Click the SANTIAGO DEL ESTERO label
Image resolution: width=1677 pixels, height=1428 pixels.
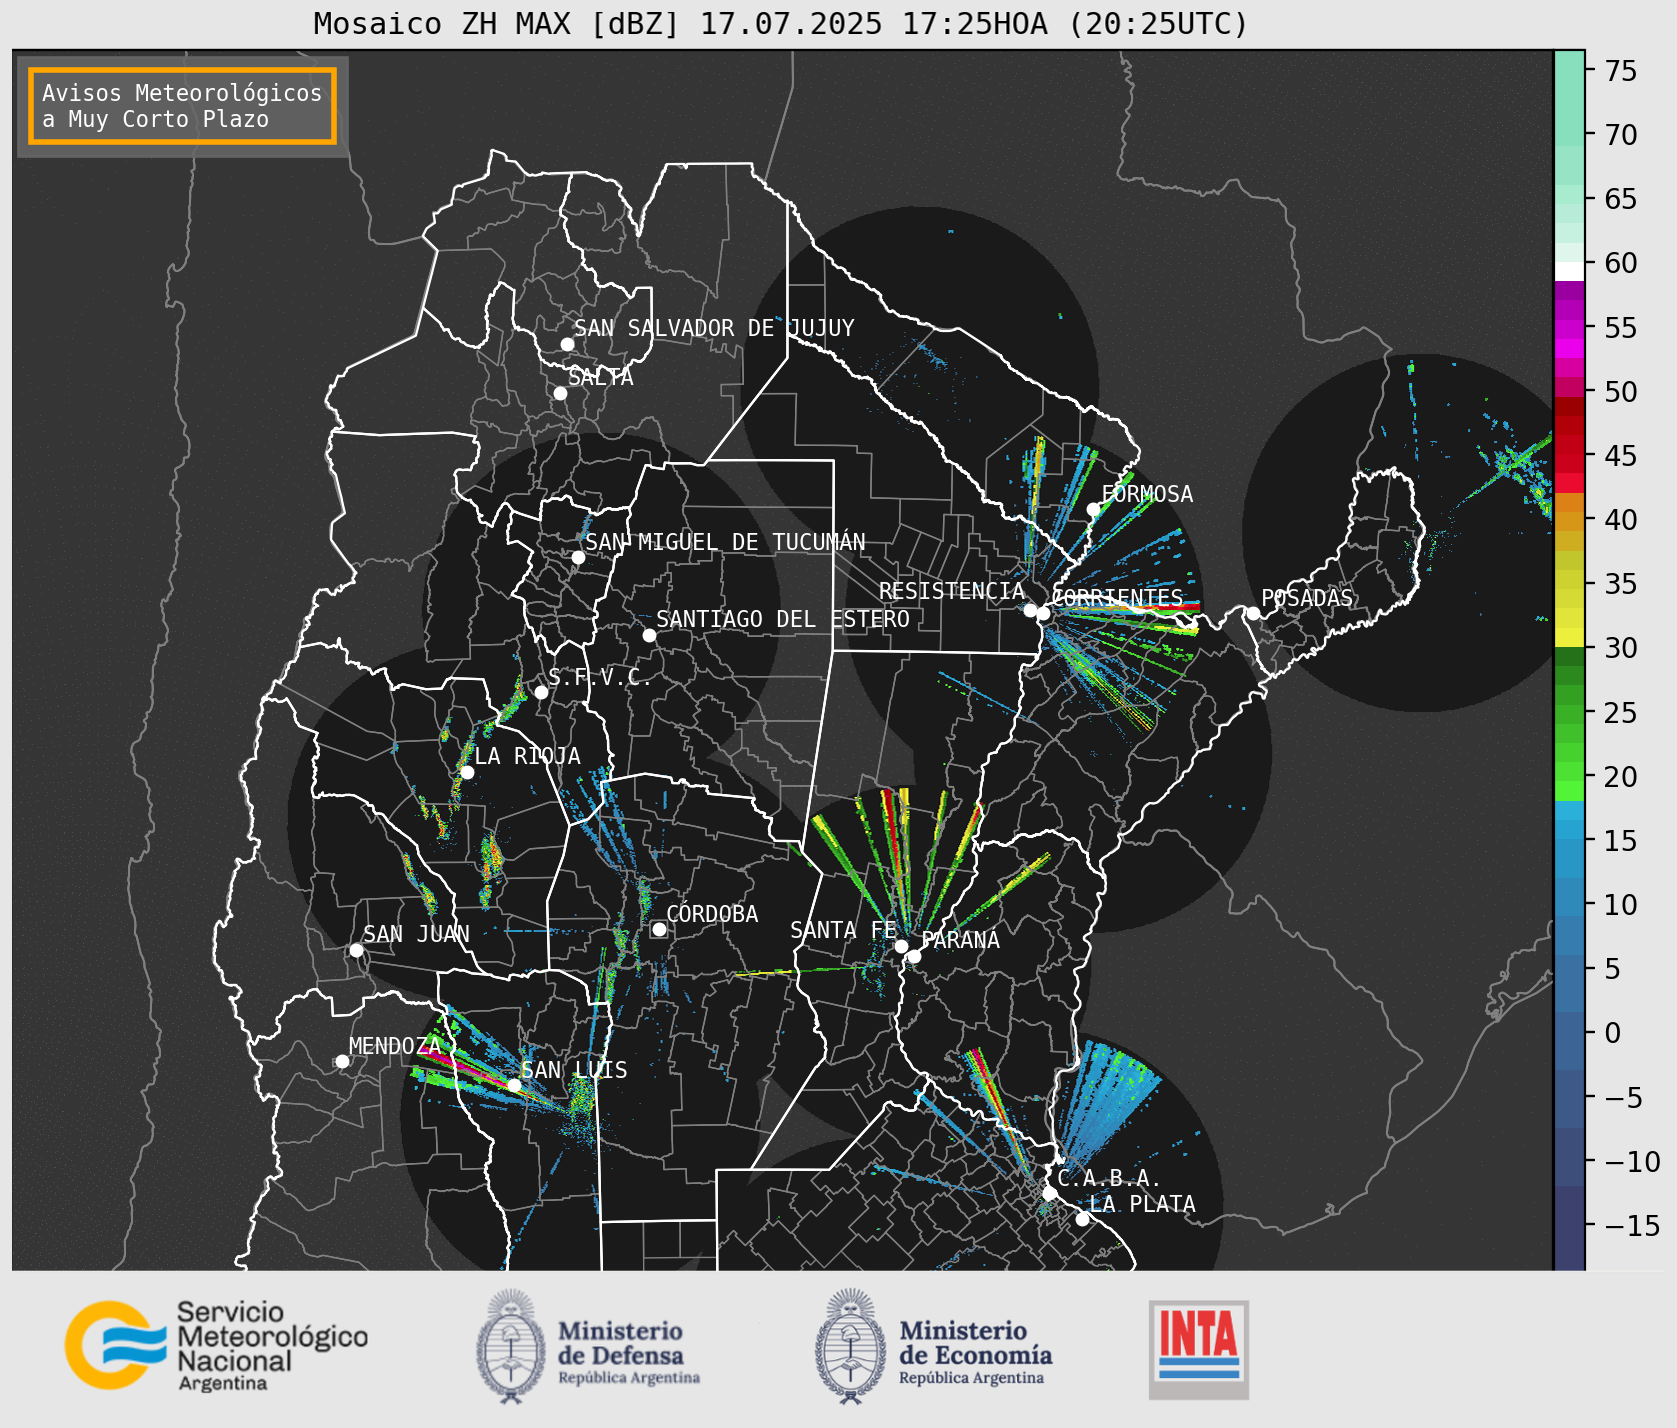[783, 619]
